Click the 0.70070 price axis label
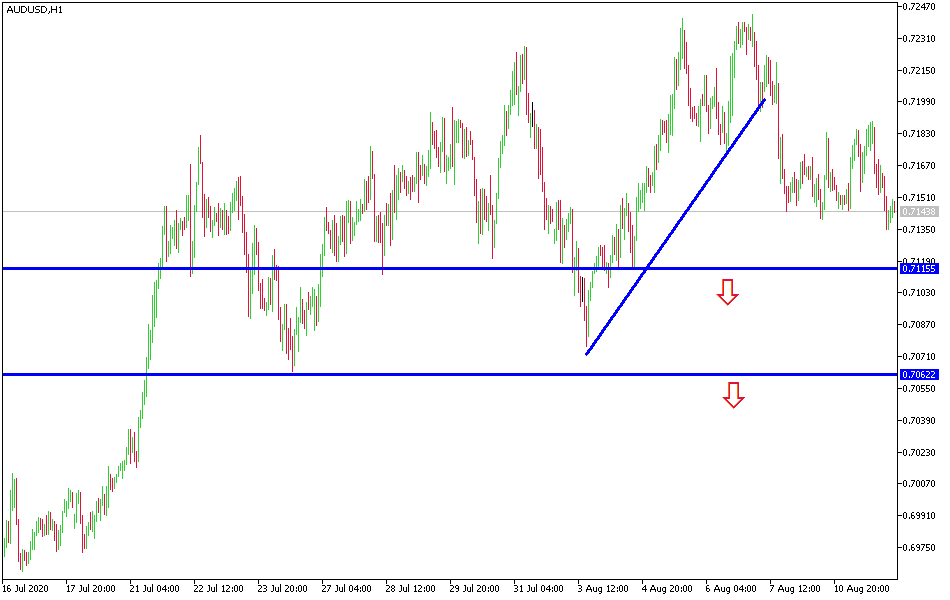Screen dimensions: 950x600 (918, 484)
